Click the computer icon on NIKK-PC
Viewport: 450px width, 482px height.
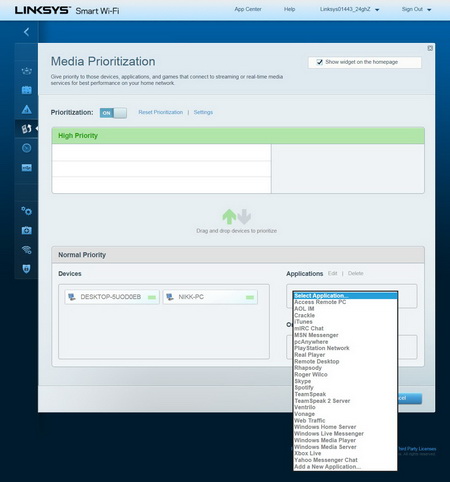pyautogui.click(x=170, y=297)
